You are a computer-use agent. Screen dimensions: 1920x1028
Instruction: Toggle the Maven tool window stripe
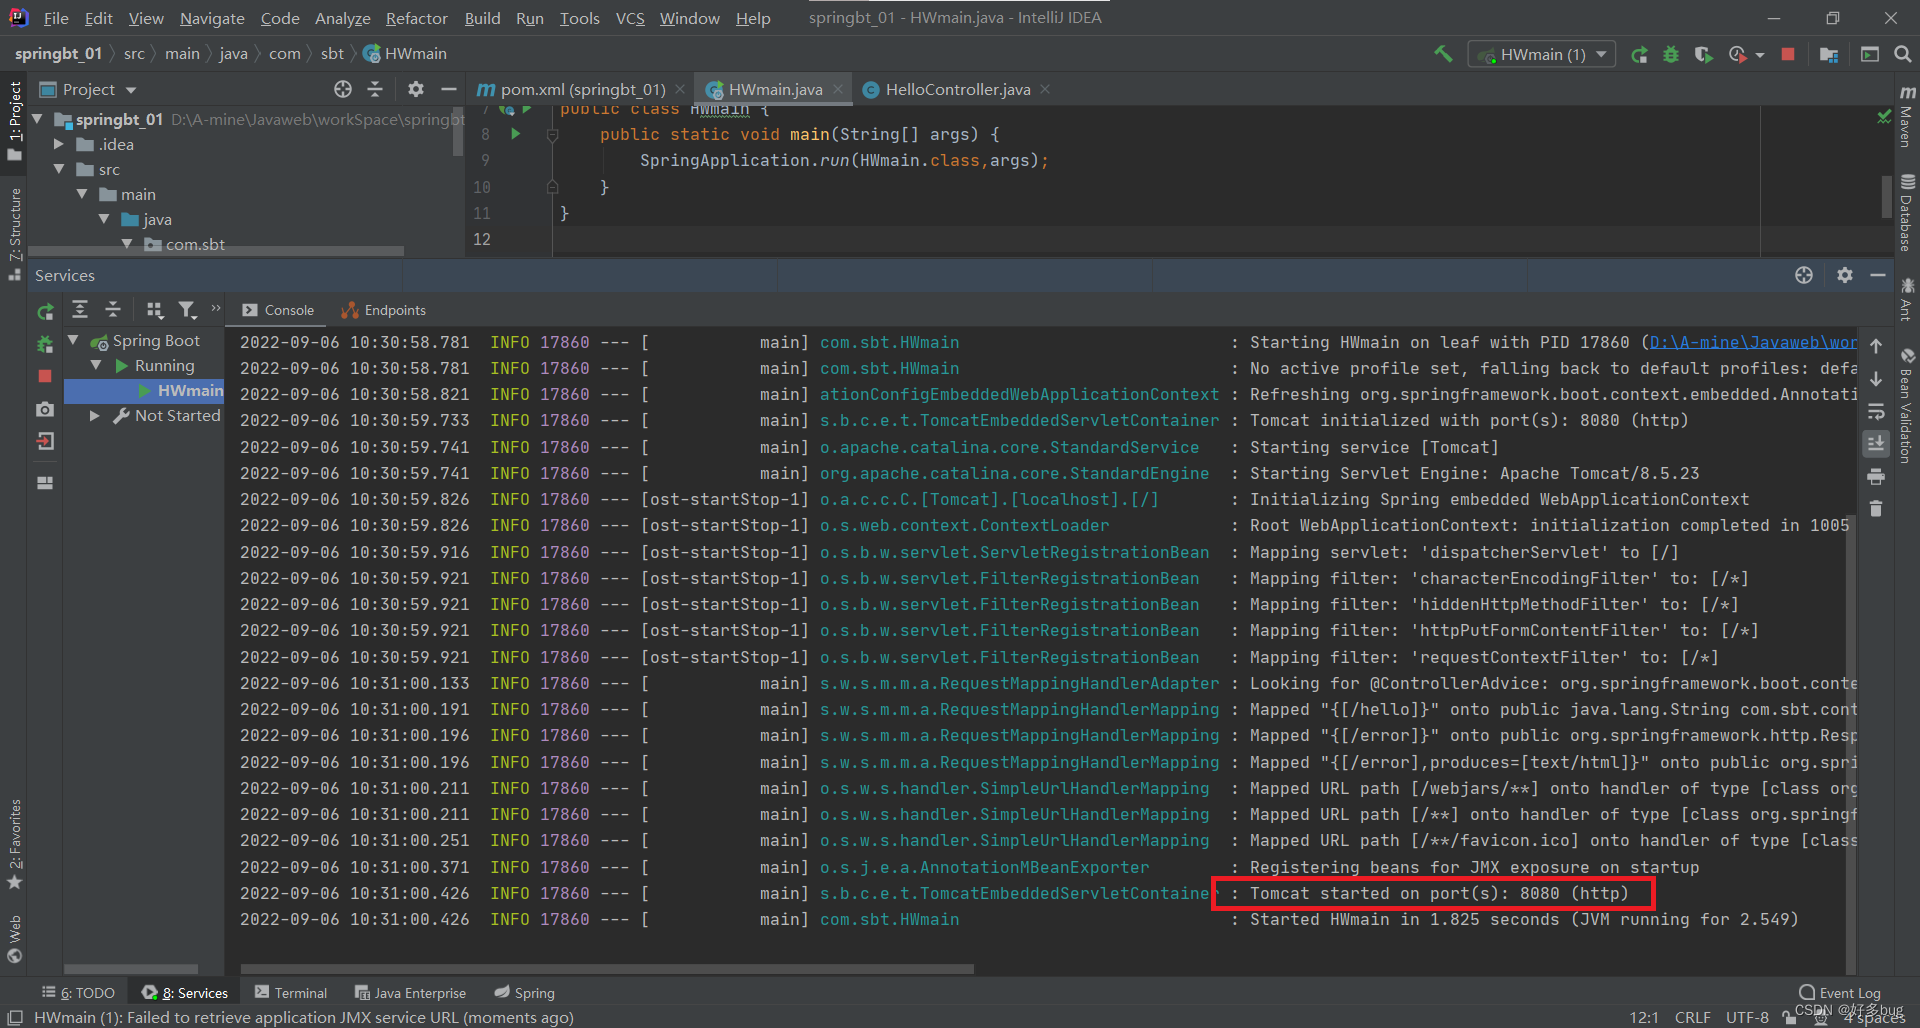[1906, 116]
